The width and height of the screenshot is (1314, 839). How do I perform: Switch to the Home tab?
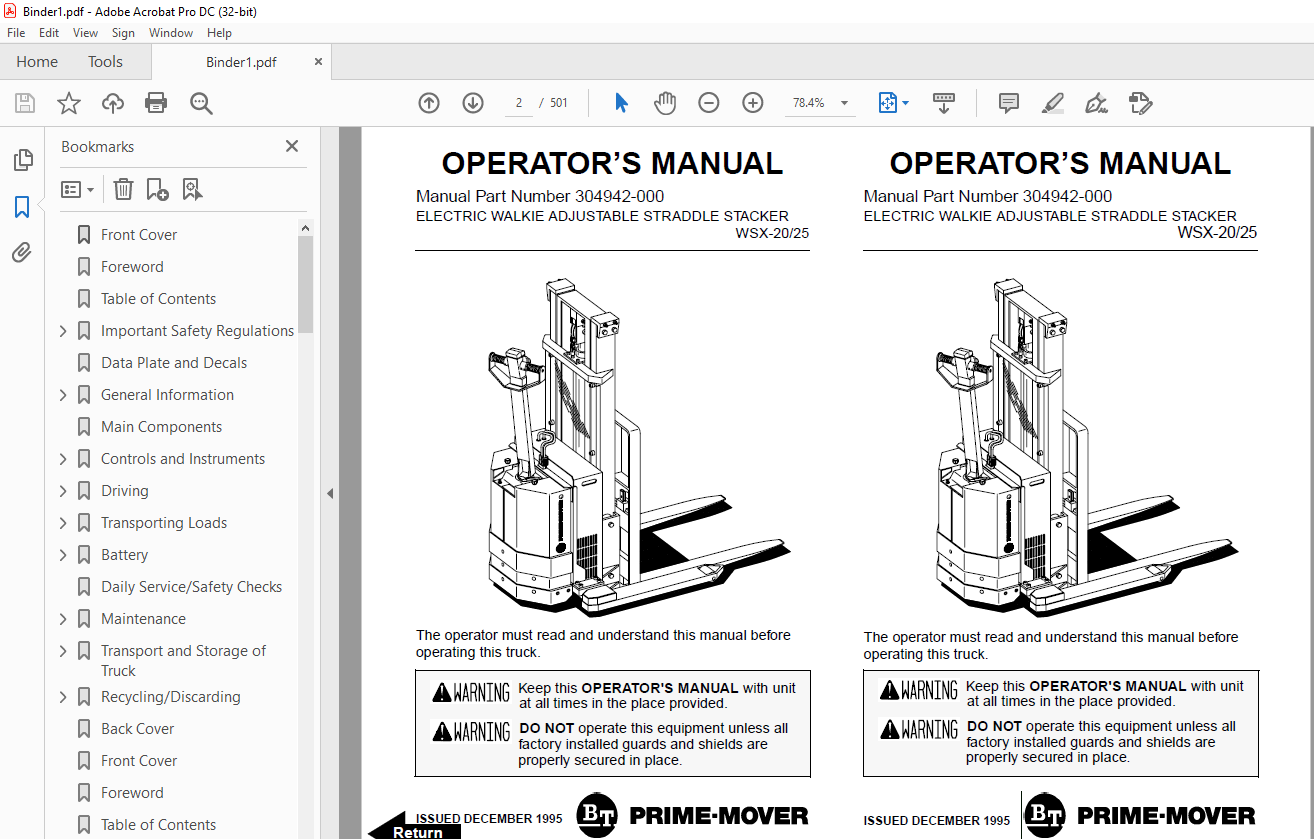(37, 62)
